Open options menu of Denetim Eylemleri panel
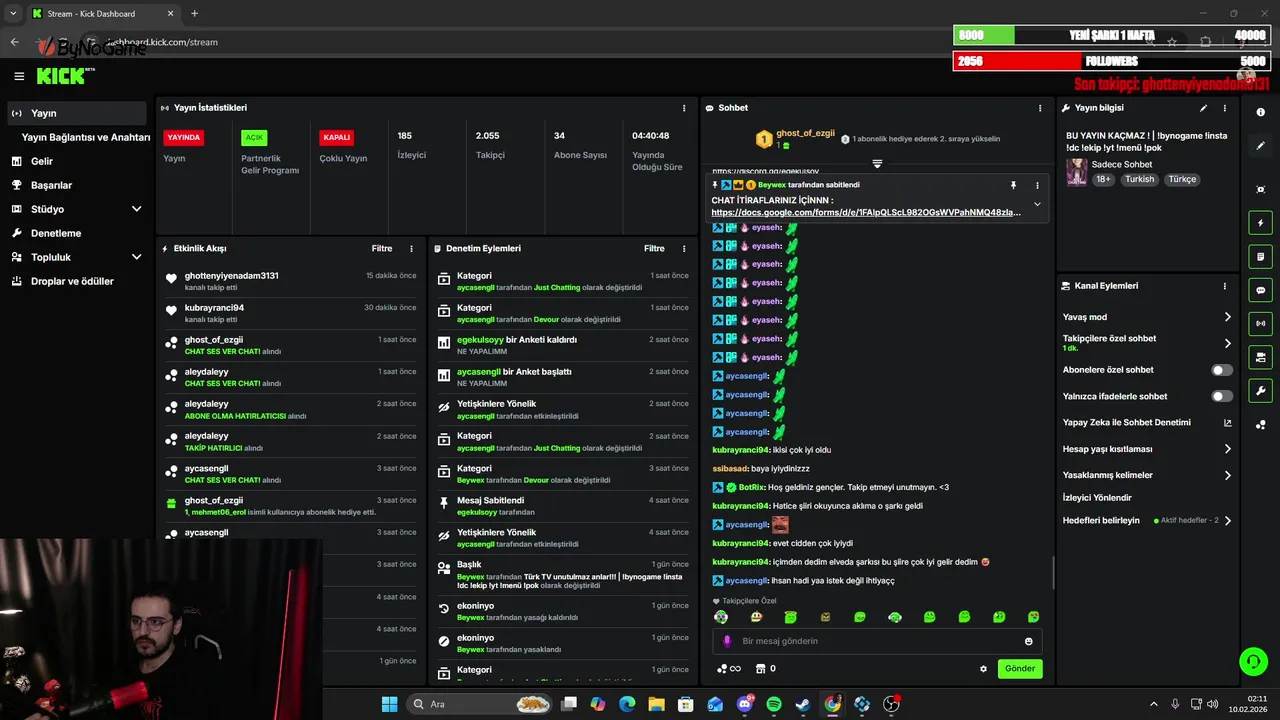Viewport: 1280px width, 720px height. click(x=684, y=249)
